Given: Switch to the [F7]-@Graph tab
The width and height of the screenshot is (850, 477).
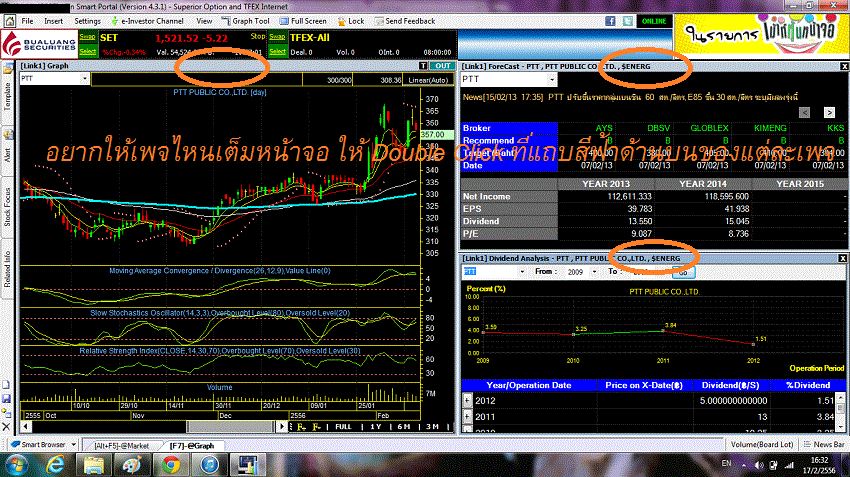Looking at the screenshot, I should click(192, 446).
